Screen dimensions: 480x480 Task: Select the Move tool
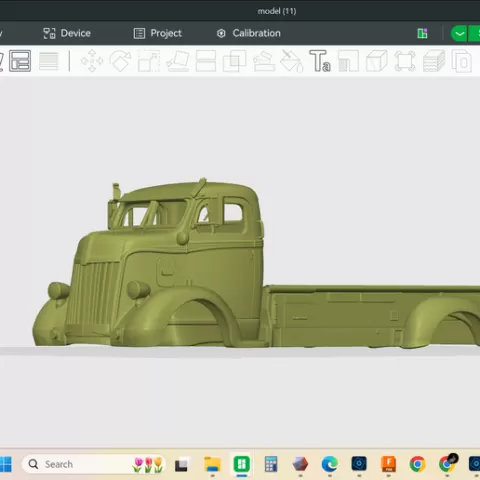point(92,61)
